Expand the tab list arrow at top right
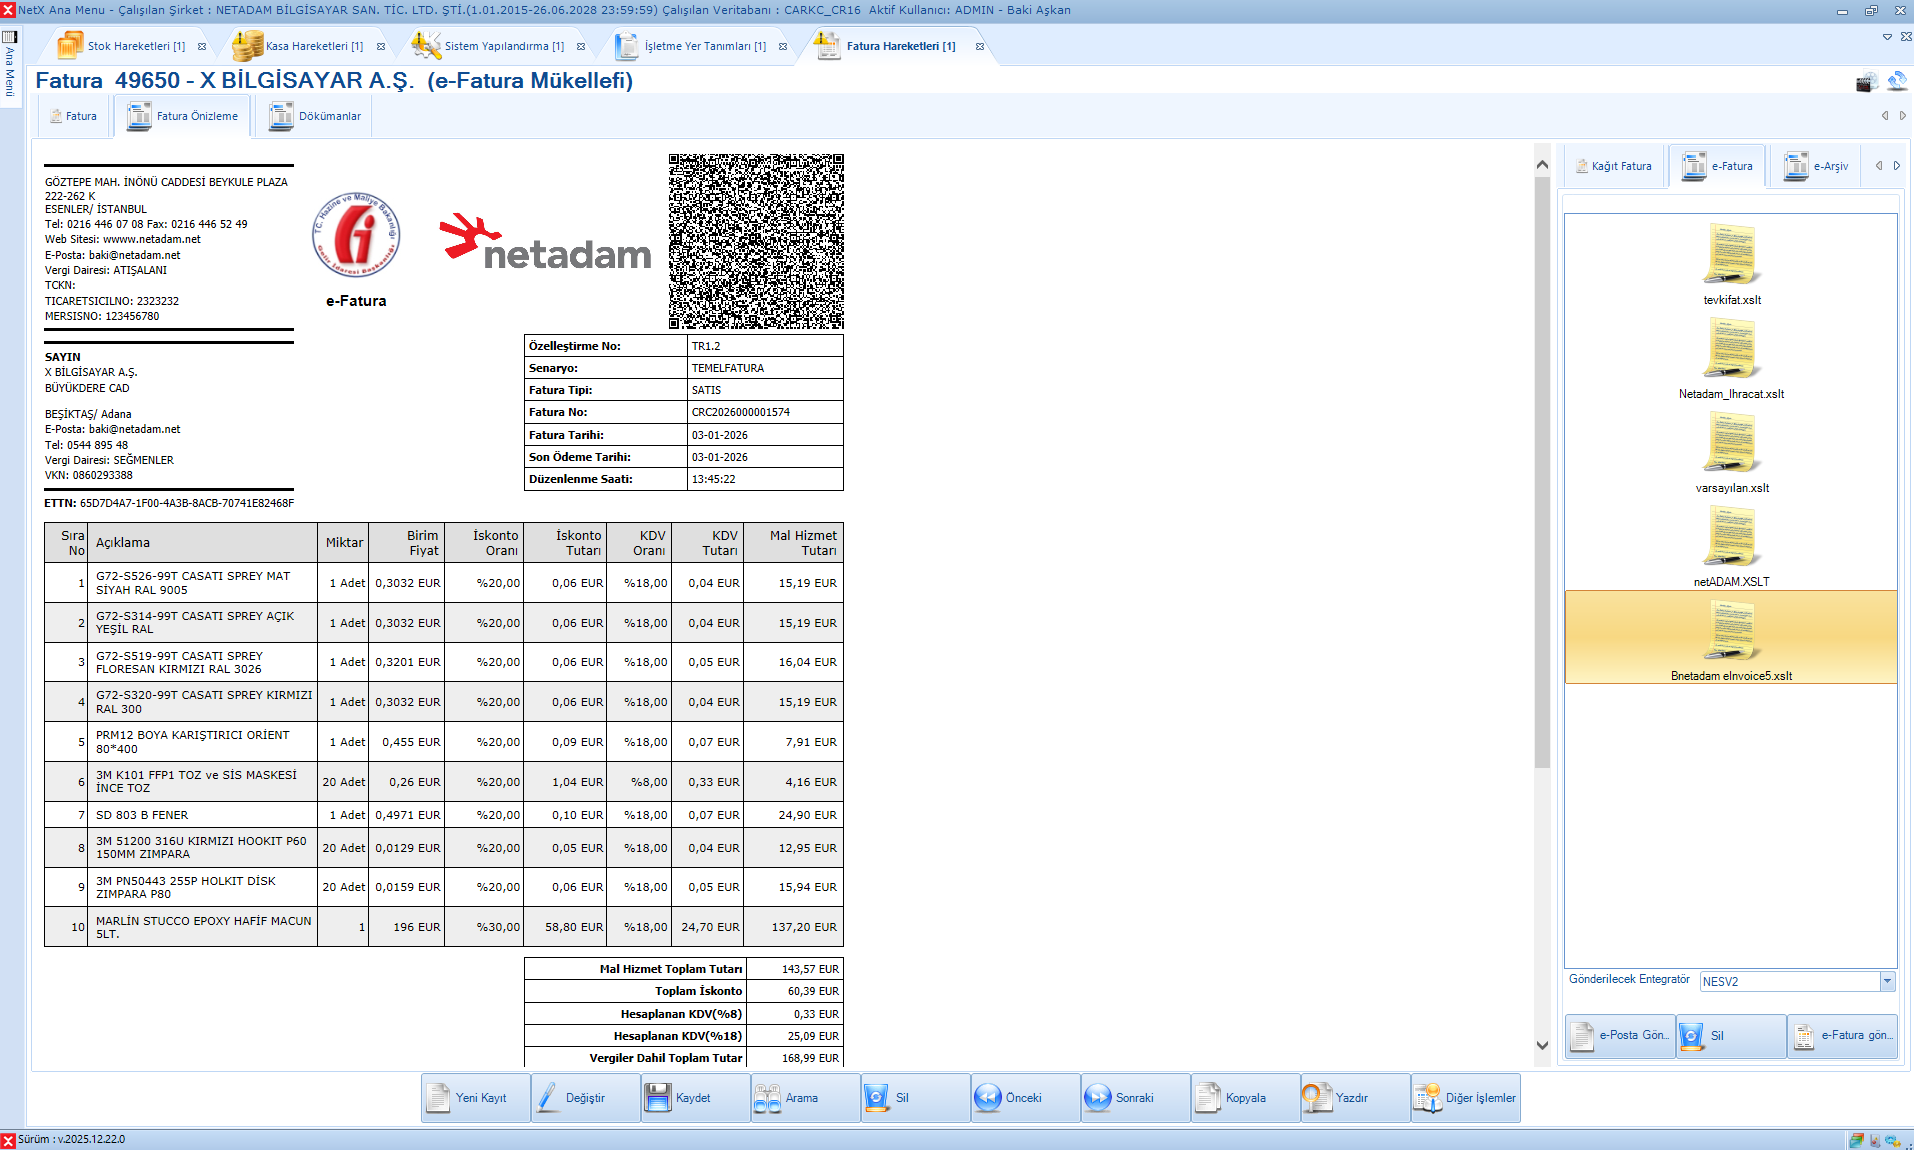 tap(1887, 37)
